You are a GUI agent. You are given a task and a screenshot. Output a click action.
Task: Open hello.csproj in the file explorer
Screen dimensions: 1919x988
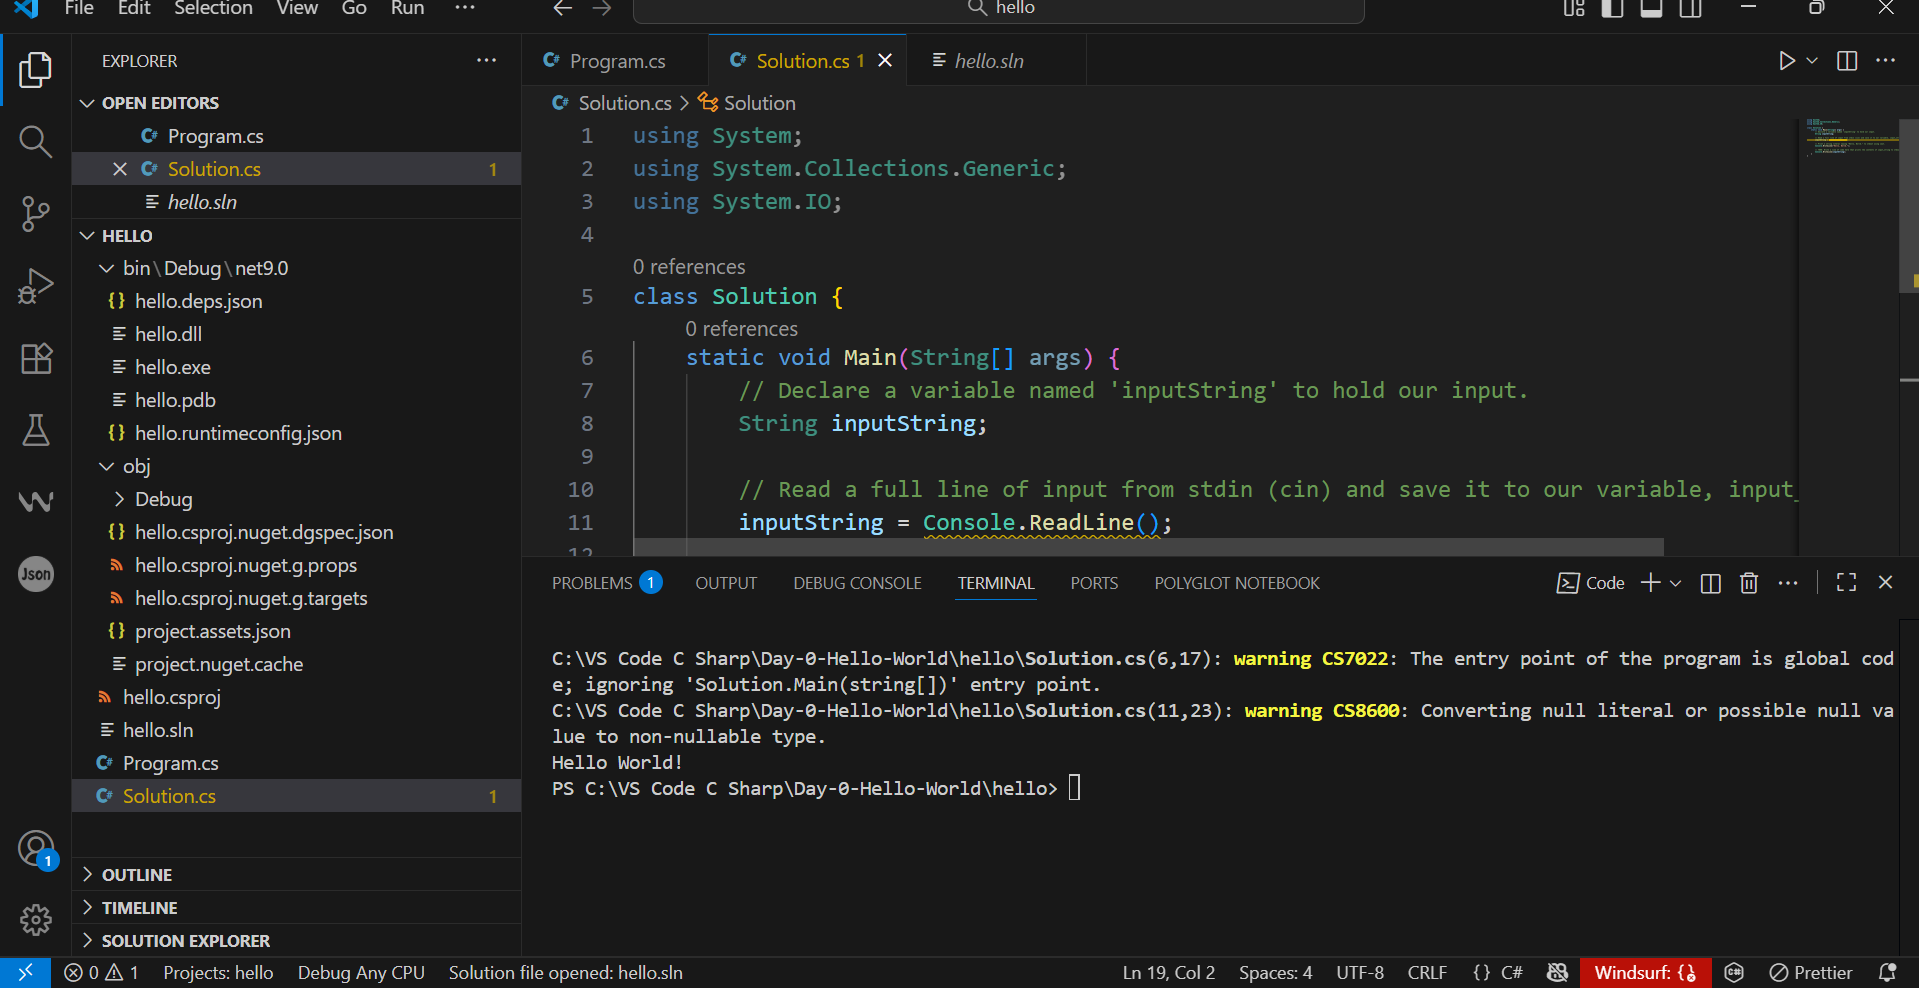click(x=171, y=697)
